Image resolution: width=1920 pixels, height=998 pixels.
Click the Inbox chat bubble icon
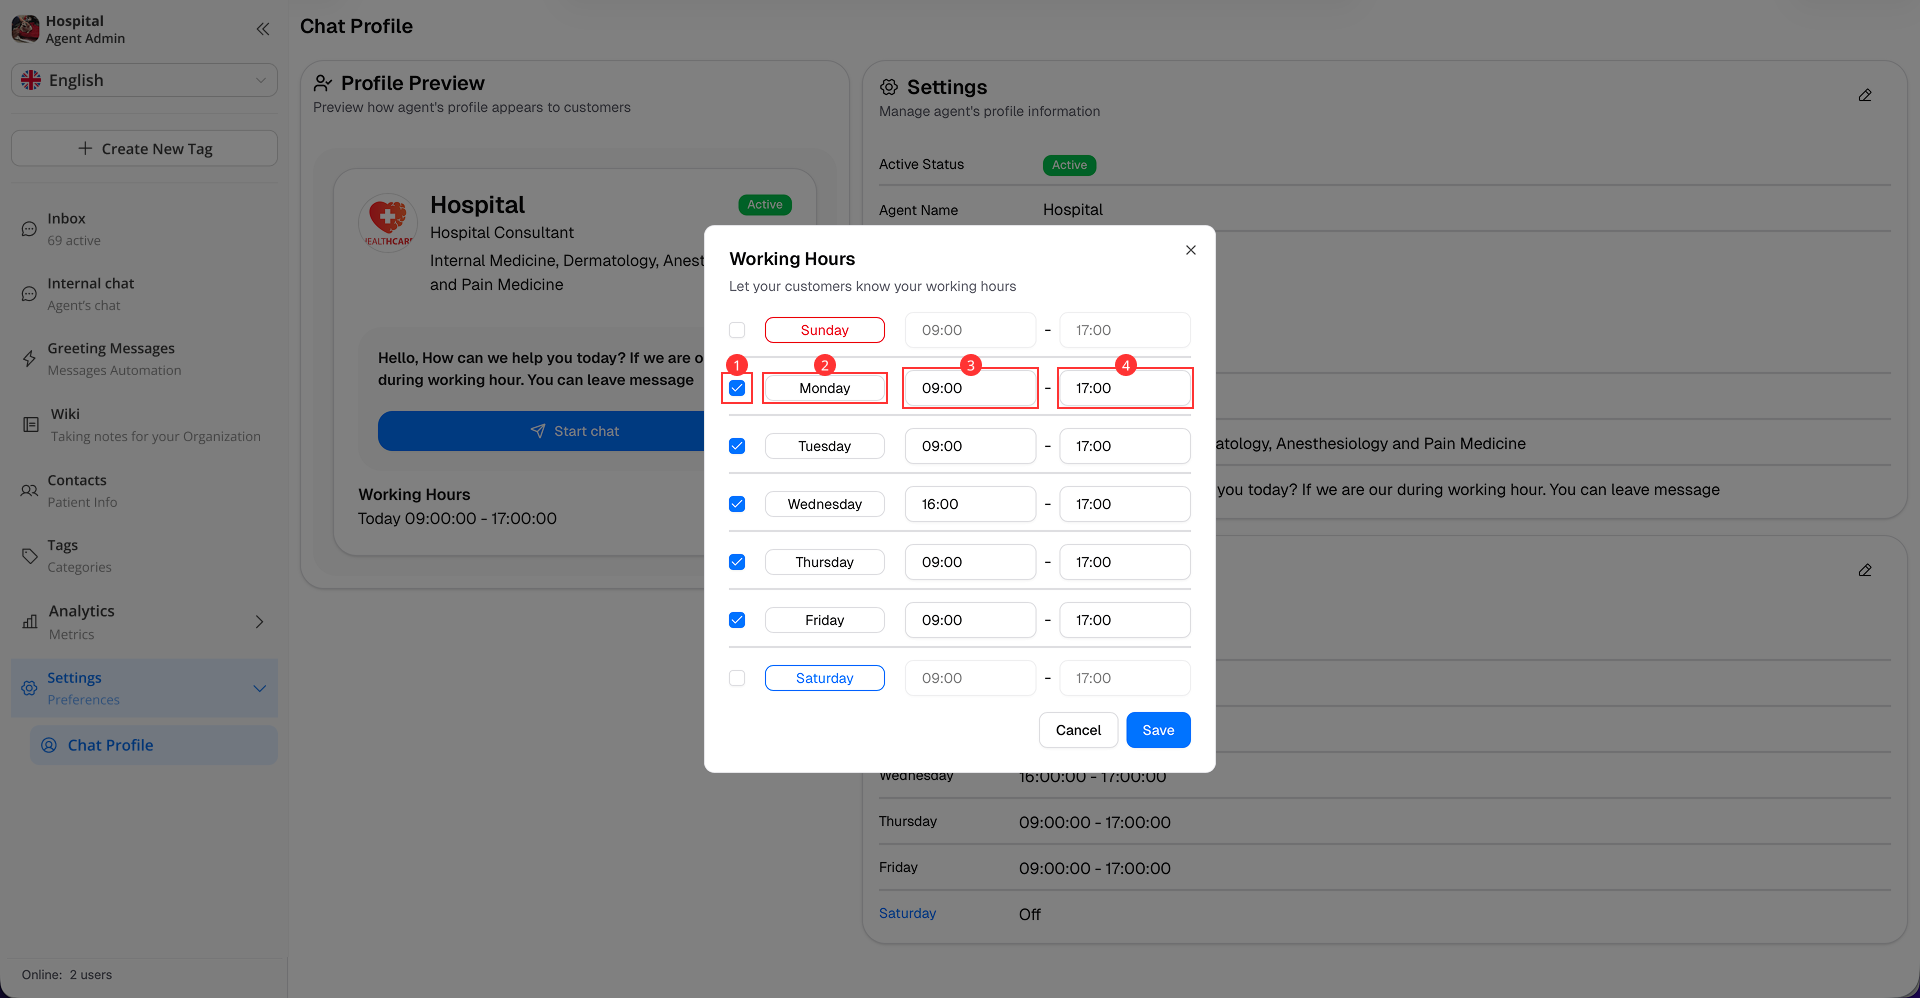point(30,229)
